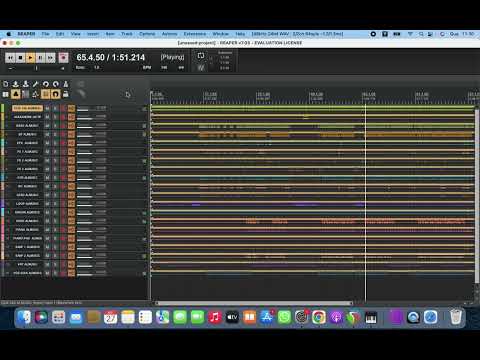Image resolution: width=480 pixels, height=360 pixels.
Task: Open the FX button on the LOOP track
Action: [x=71, y=204]
